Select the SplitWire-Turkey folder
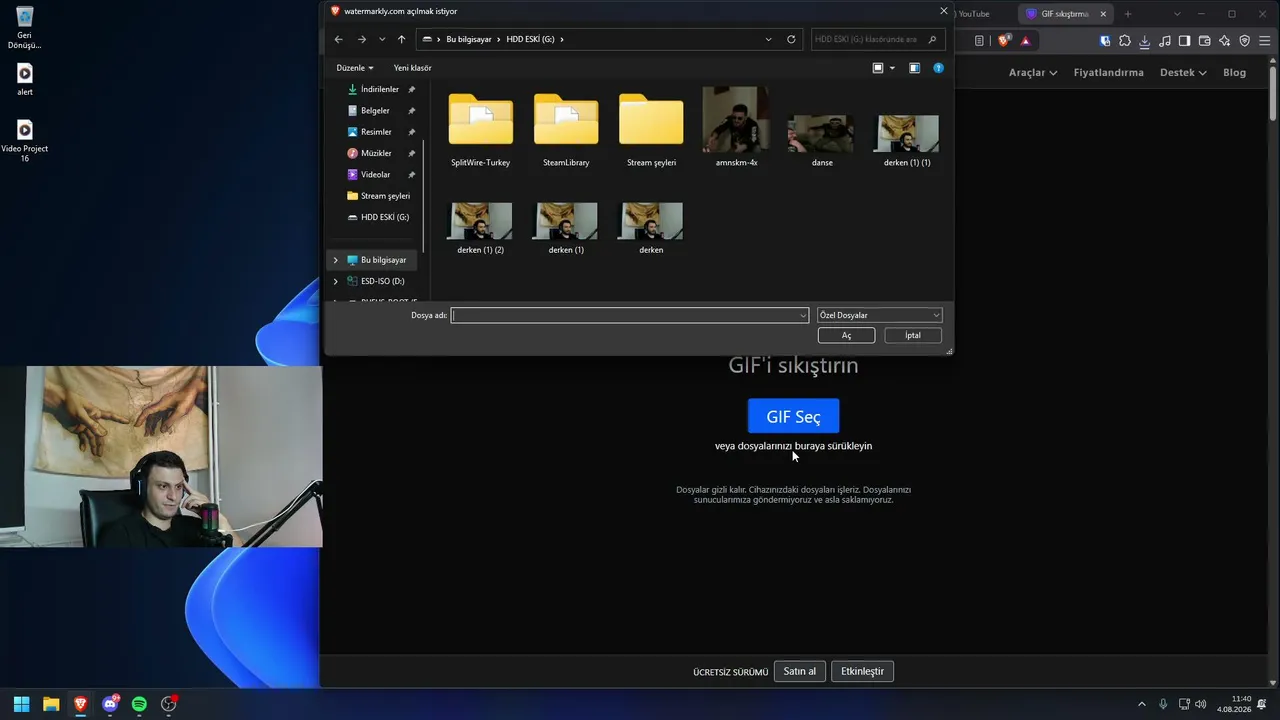The height and width of the screenshot is (720, 1280). 481,130
